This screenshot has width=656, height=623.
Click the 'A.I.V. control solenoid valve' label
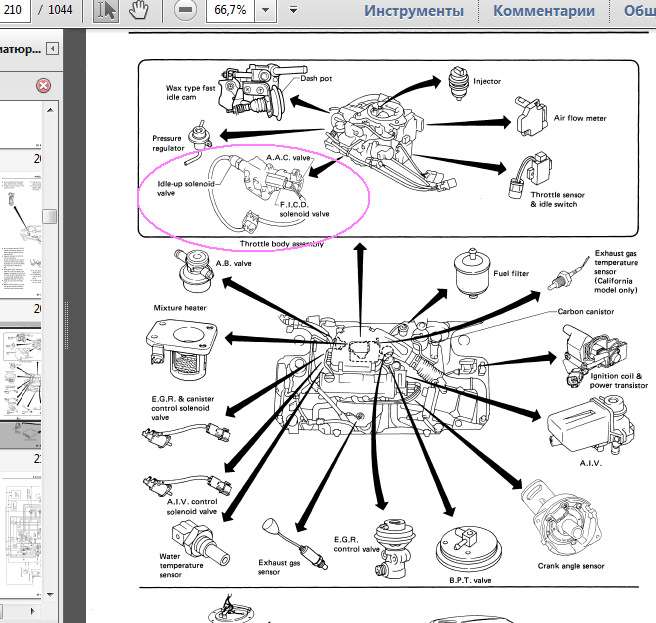[x=192, y=506]
